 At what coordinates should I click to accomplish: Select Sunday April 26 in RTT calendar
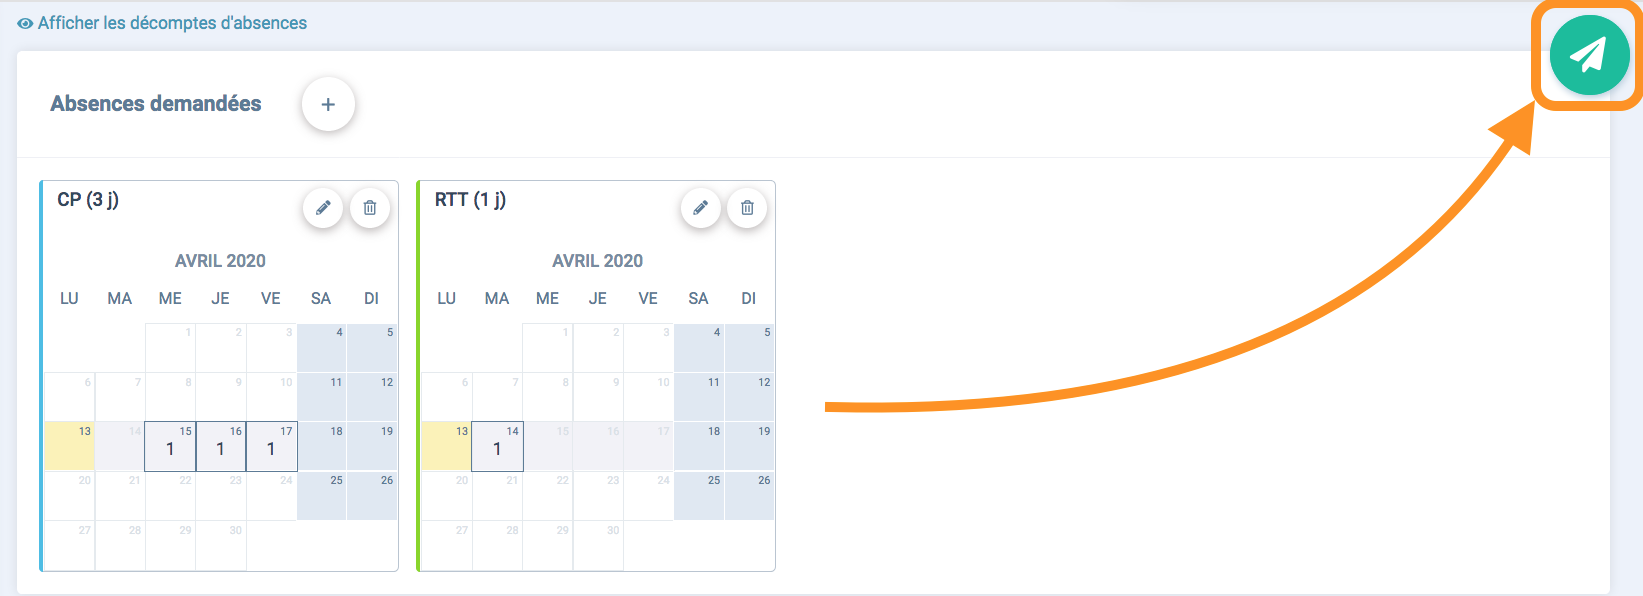[x=749, y=495]
